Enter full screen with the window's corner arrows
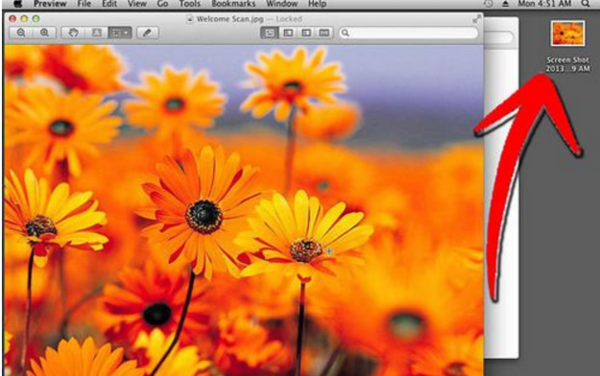Image resolution: width=600 pixels, height=376 pixels. [x=476, y=19]
